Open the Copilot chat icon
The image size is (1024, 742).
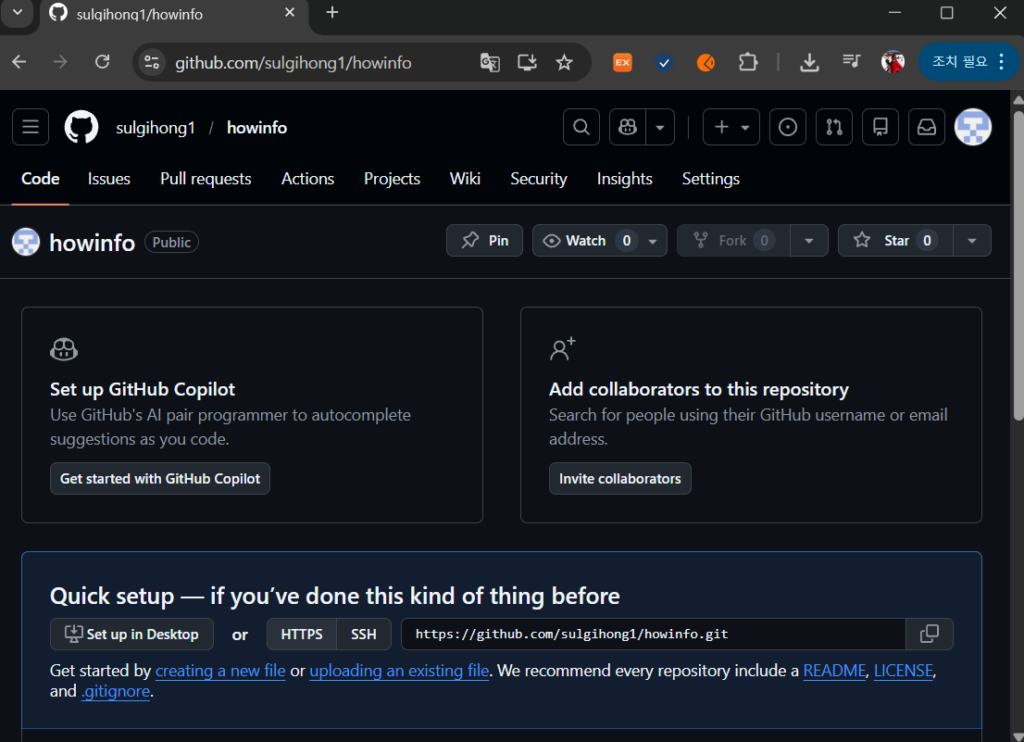click(628, 127)
